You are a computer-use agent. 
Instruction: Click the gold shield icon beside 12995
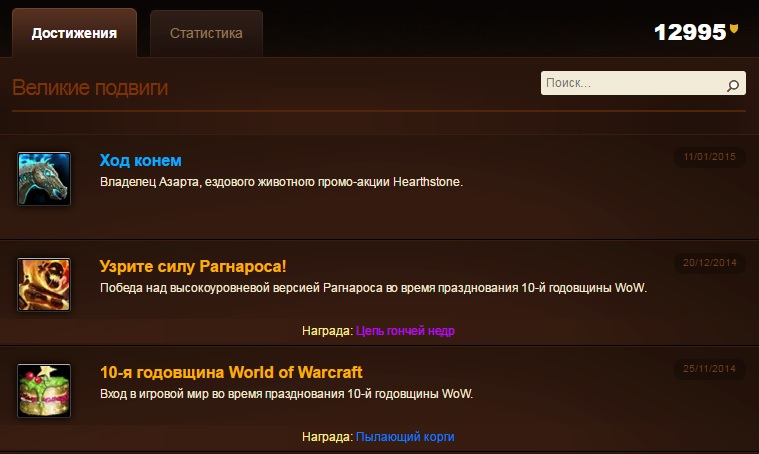click(x=734, y=28)
